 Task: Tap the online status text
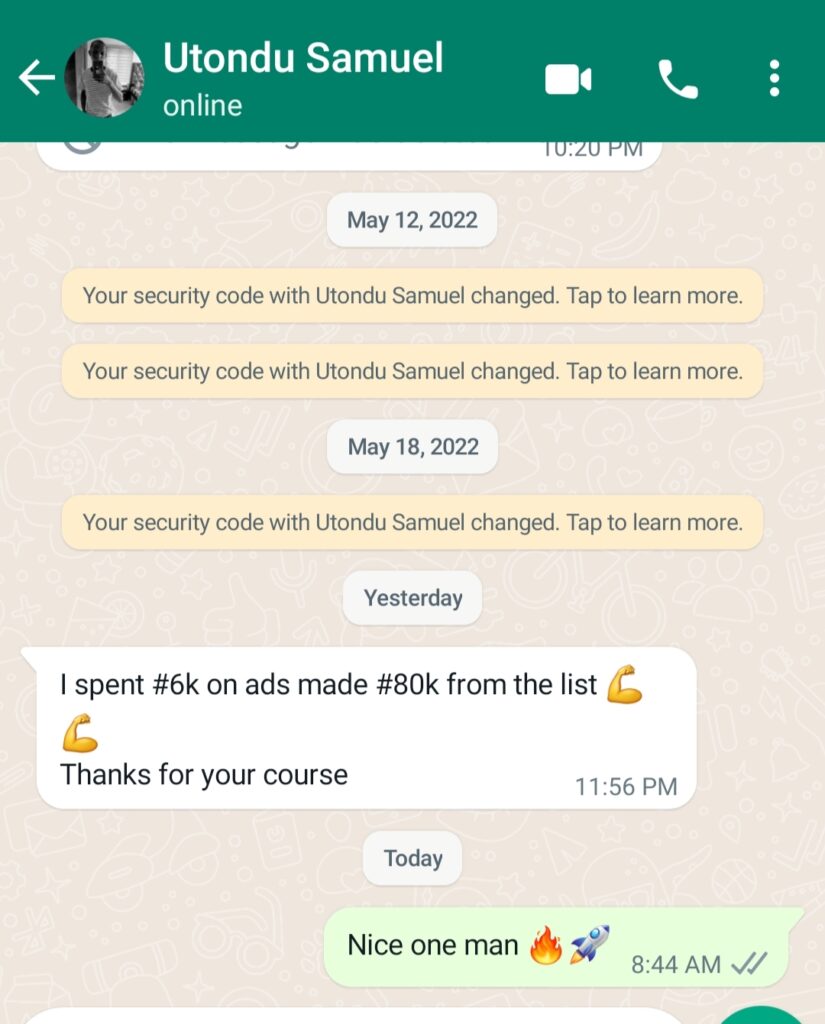click(x=202, y=106)
